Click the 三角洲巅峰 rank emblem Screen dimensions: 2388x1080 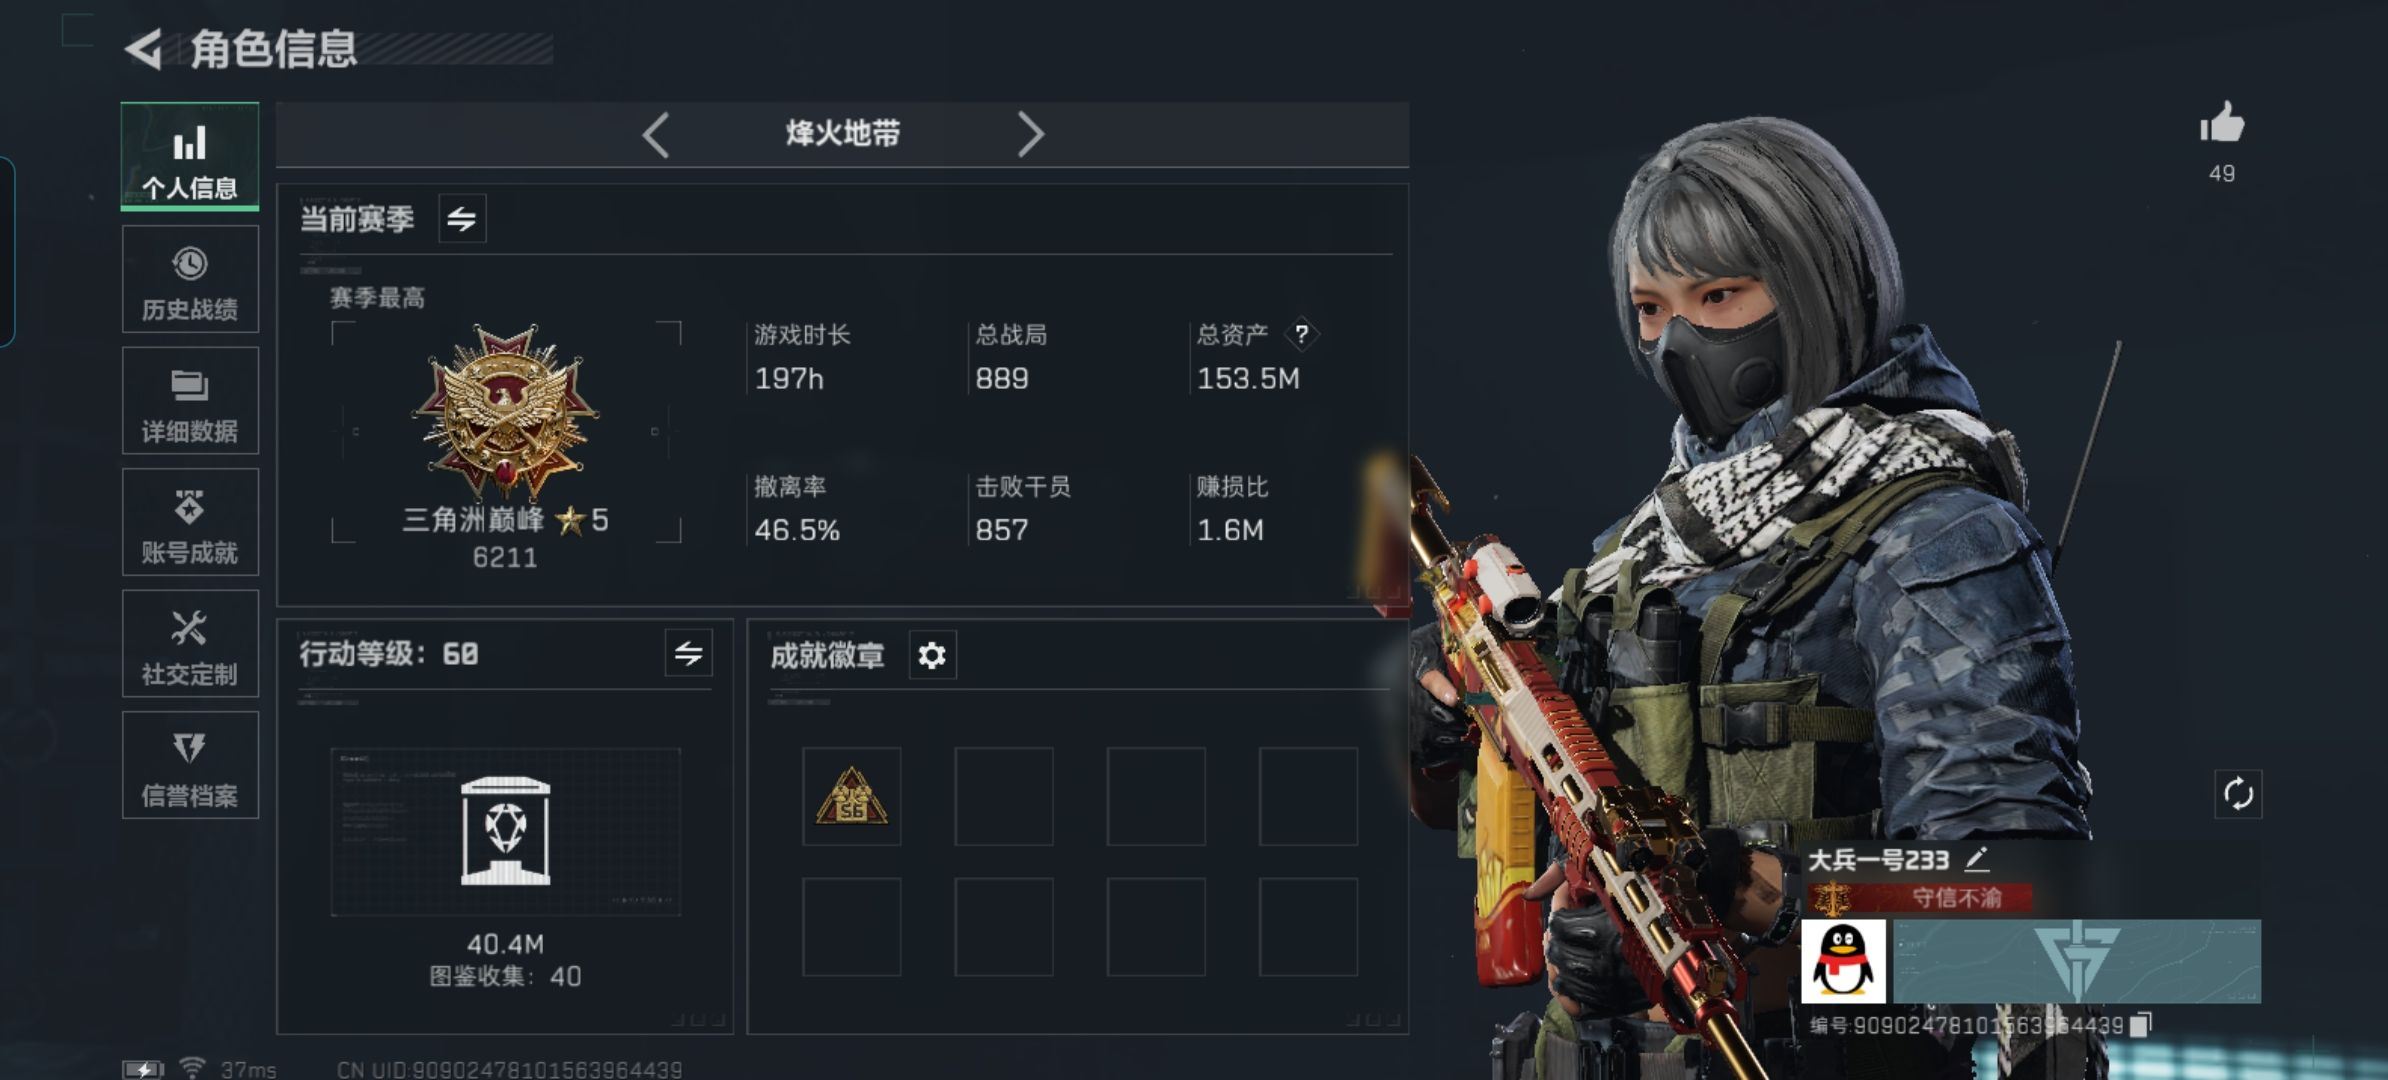coord(506,412)
